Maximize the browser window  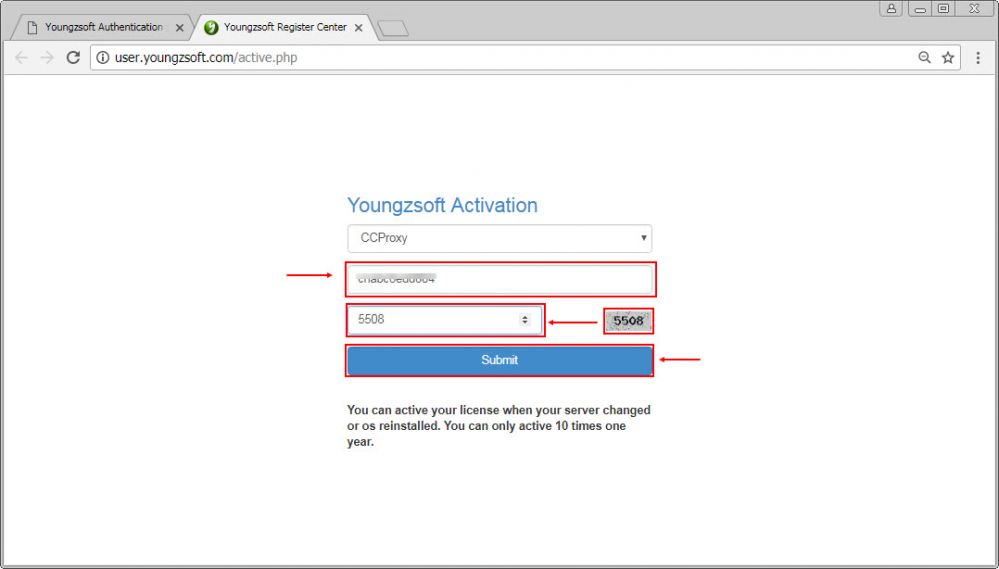[x=944, y=8]
